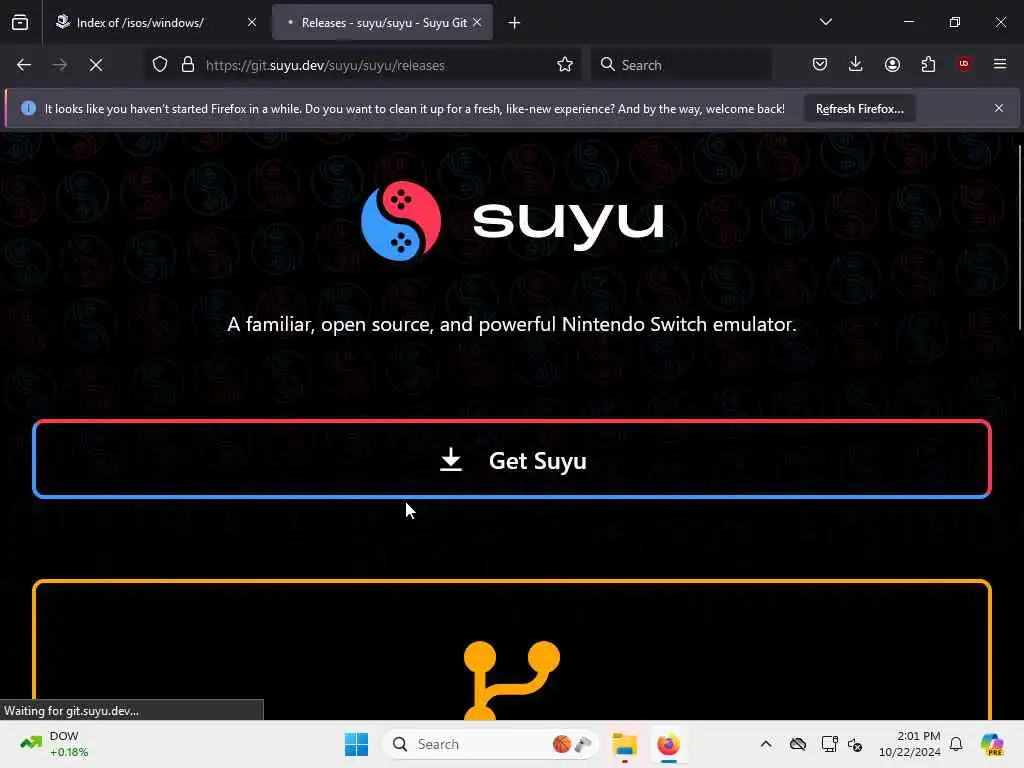The height and width of the screenshot is (768, 1024).
Task: Click the "A familiar, open source" tagline
Action: coord(511,325)
